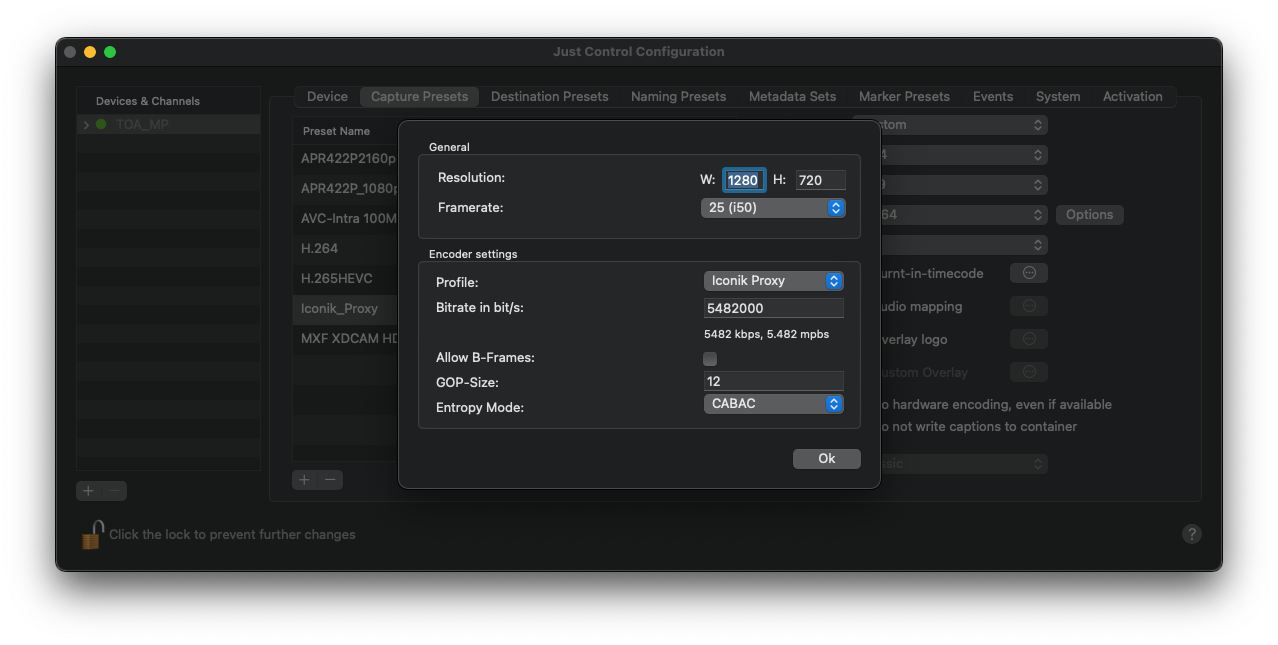The width and height of the screenshot is (1278, 645).
Task: Switch to the System tab
Action: click(1058, 97)
